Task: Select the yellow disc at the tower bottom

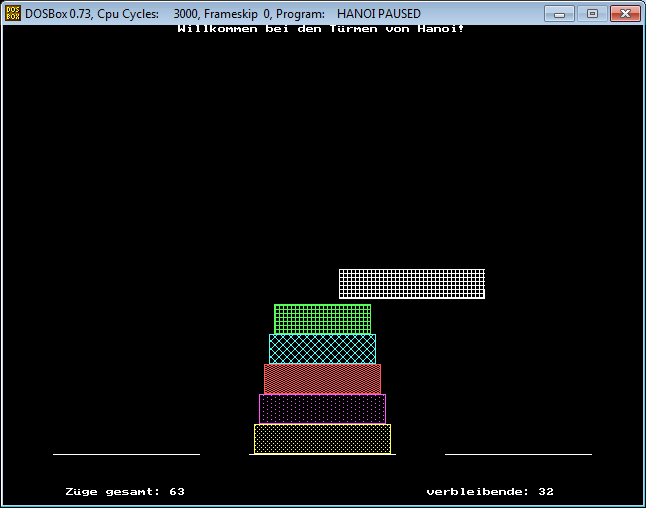Action: coord(322,439)
